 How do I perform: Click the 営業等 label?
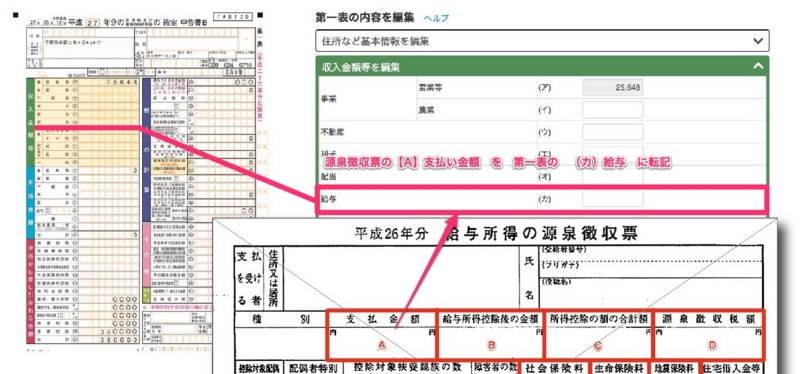[x=430, y=88]
